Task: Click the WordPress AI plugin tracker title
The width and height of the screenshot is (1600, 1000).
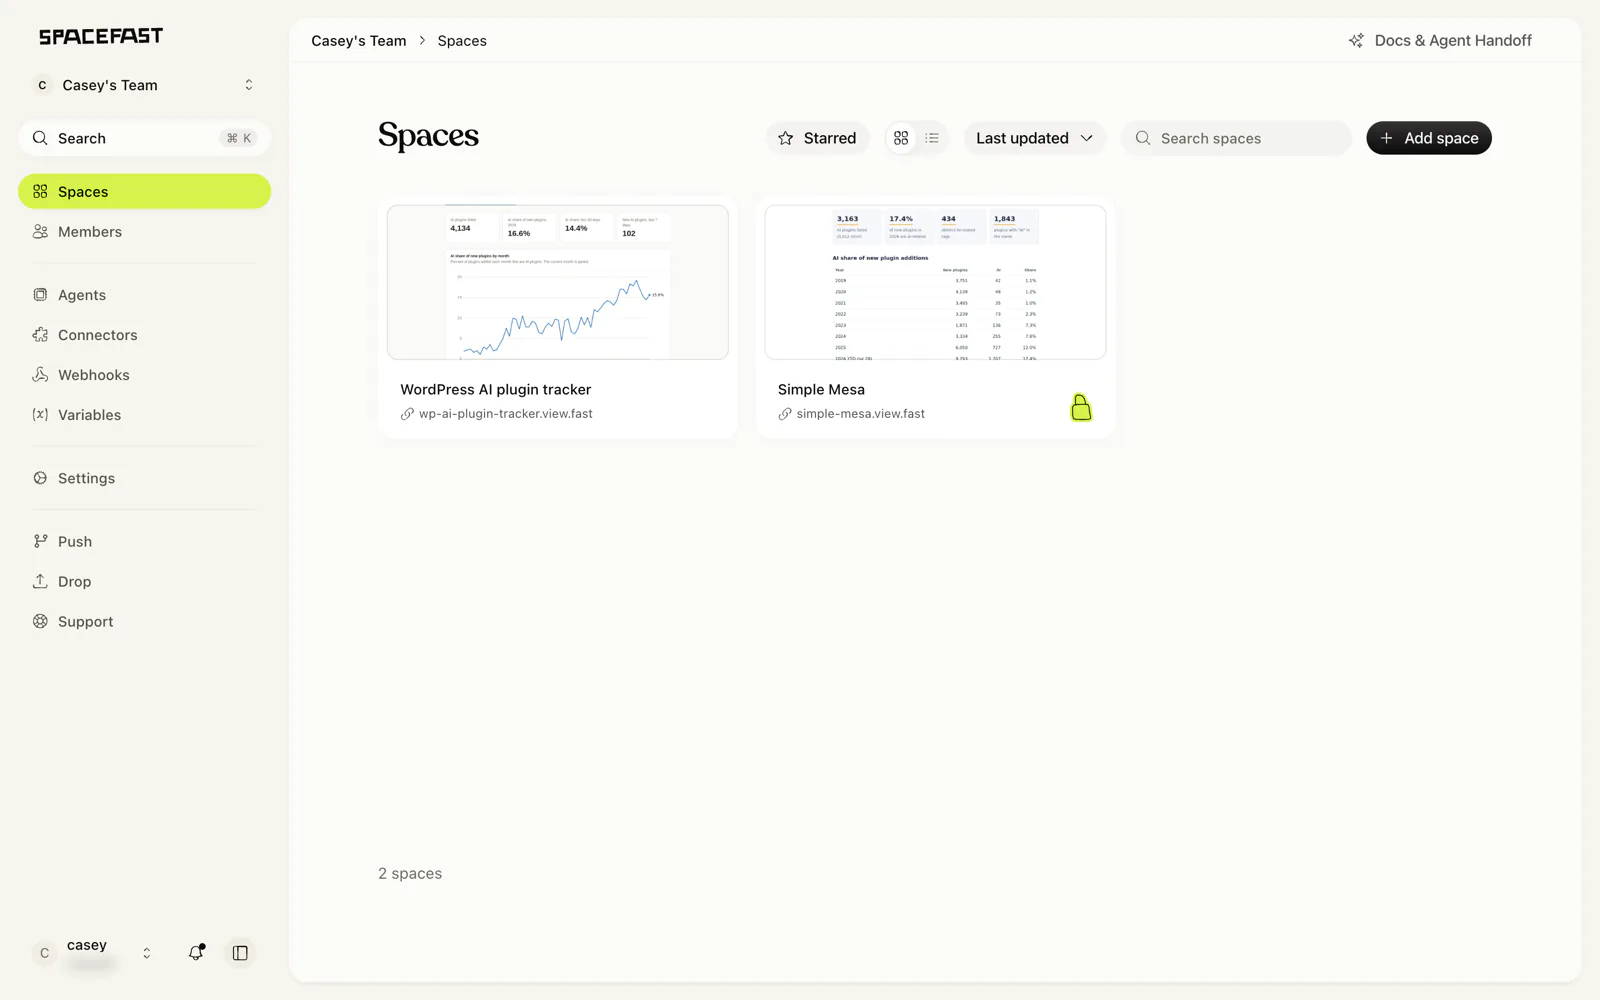Action: click(x=496, y=390)
